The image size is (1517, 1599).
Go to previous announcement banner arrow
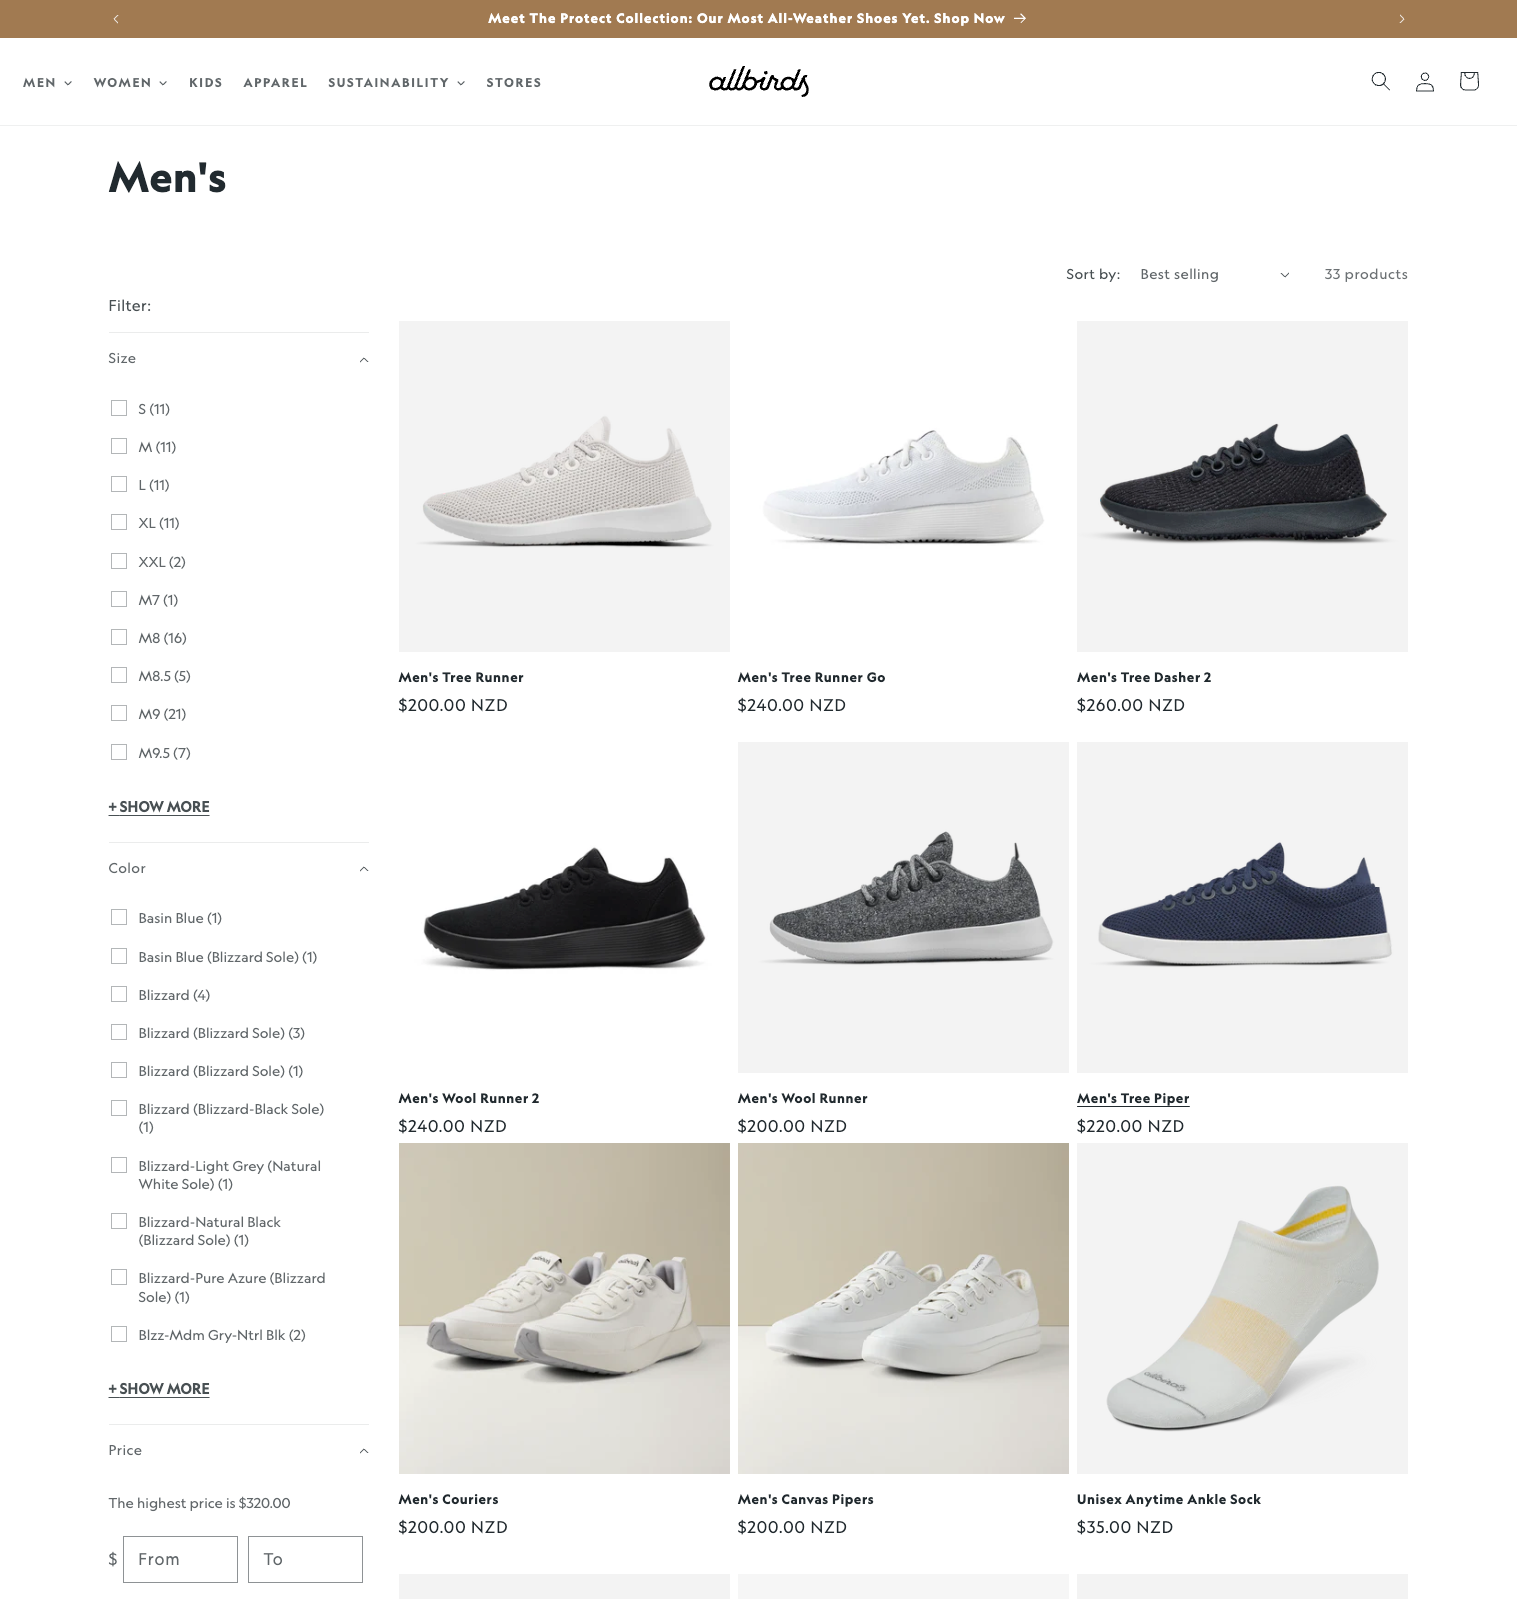click(116, 19)
